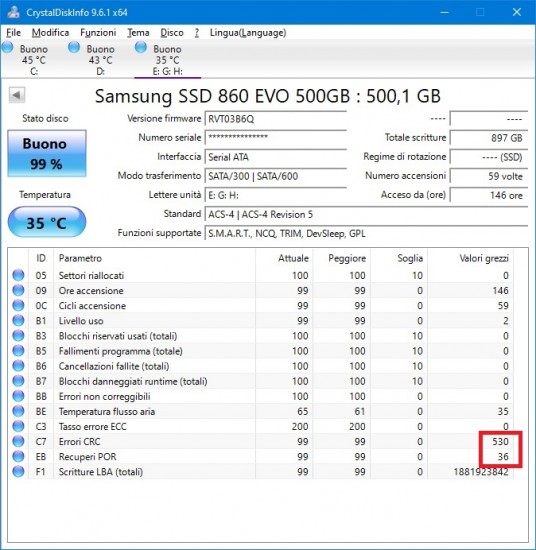Click the Standard field ACS-4 Revision 5
The height and width of the screenshot is (550, 536).
[x=366, y=214]
